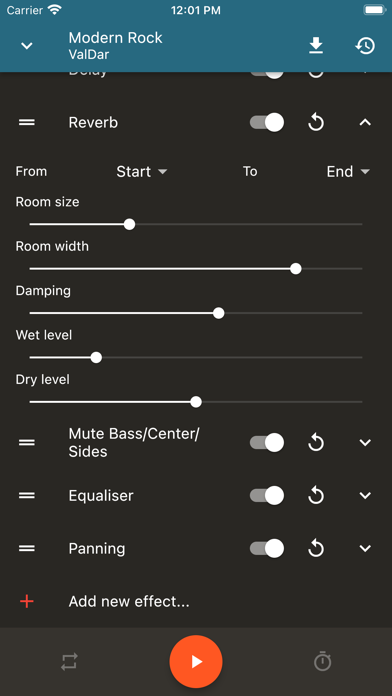Reset the Reverb effect settings
This screenshot has width=392, height=696.
(x=316, y=123)
